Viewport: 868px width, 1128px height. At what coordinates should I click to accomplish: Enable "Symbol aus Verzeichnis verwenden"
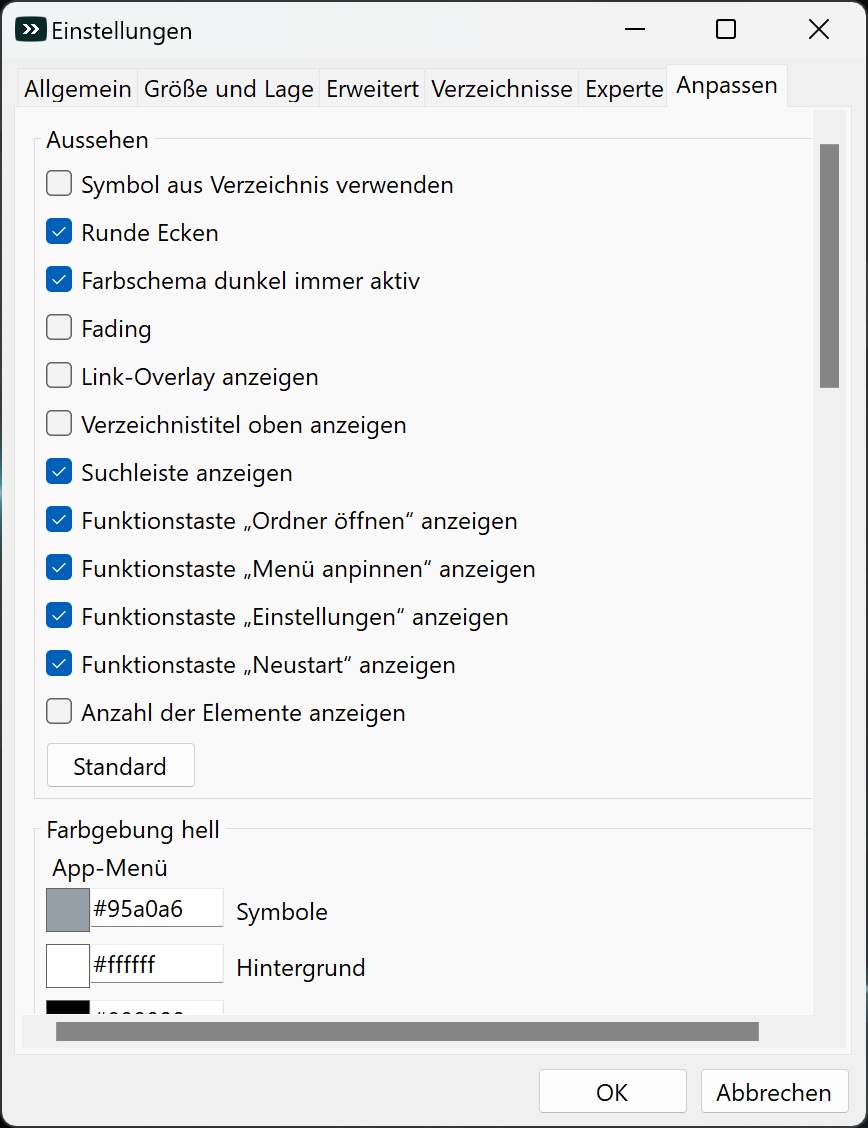click(58, 183)
